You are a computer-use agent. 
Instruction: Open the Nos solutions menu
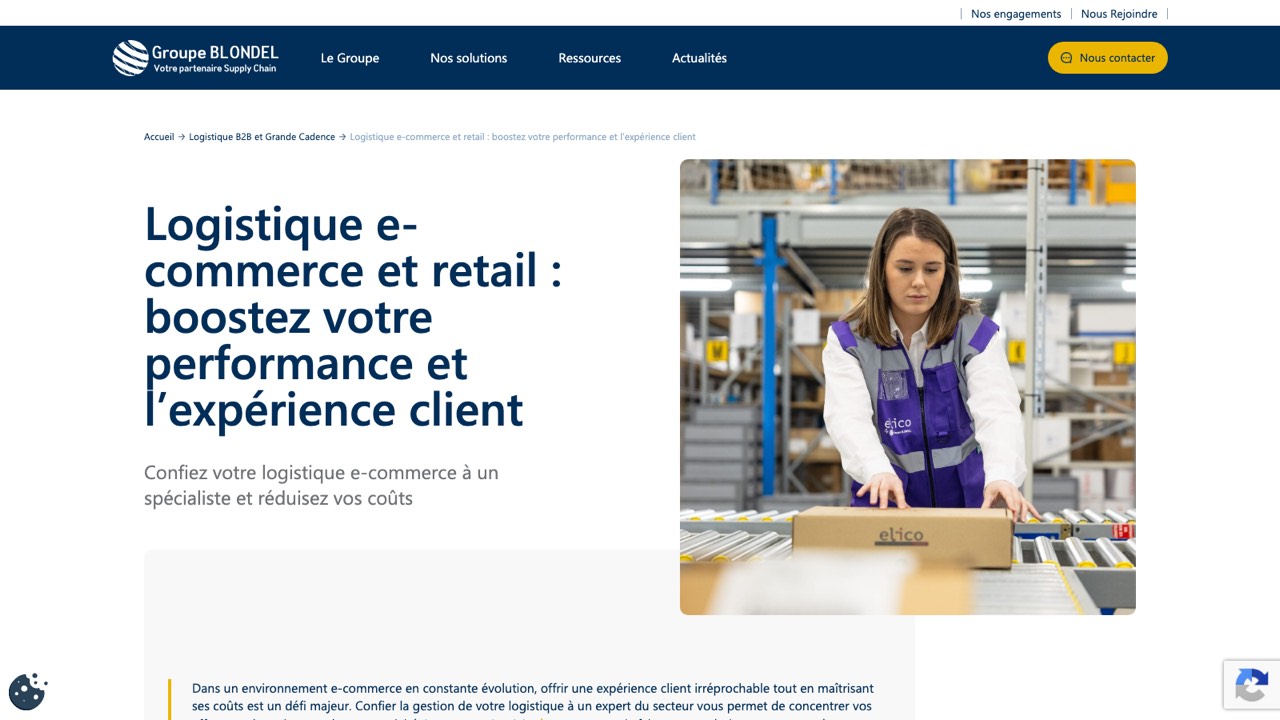[469, 58]
